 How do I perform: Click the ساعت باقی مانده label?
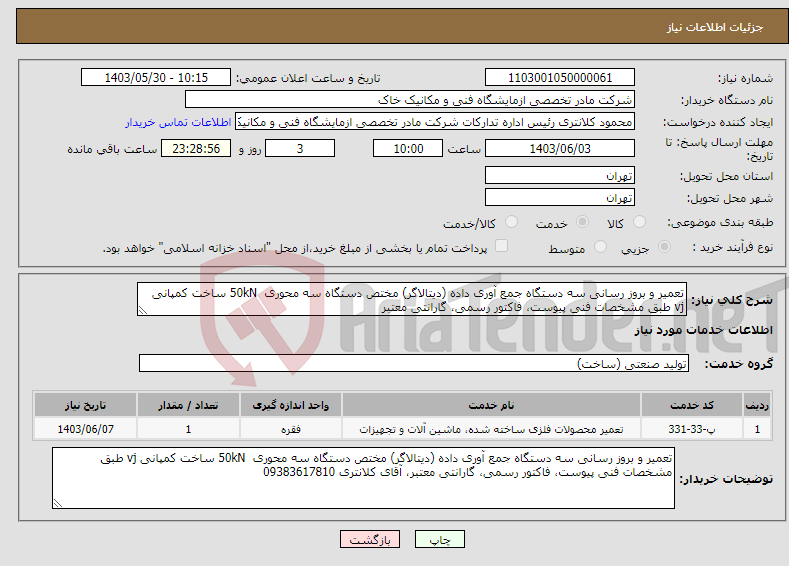click(112, 149)
